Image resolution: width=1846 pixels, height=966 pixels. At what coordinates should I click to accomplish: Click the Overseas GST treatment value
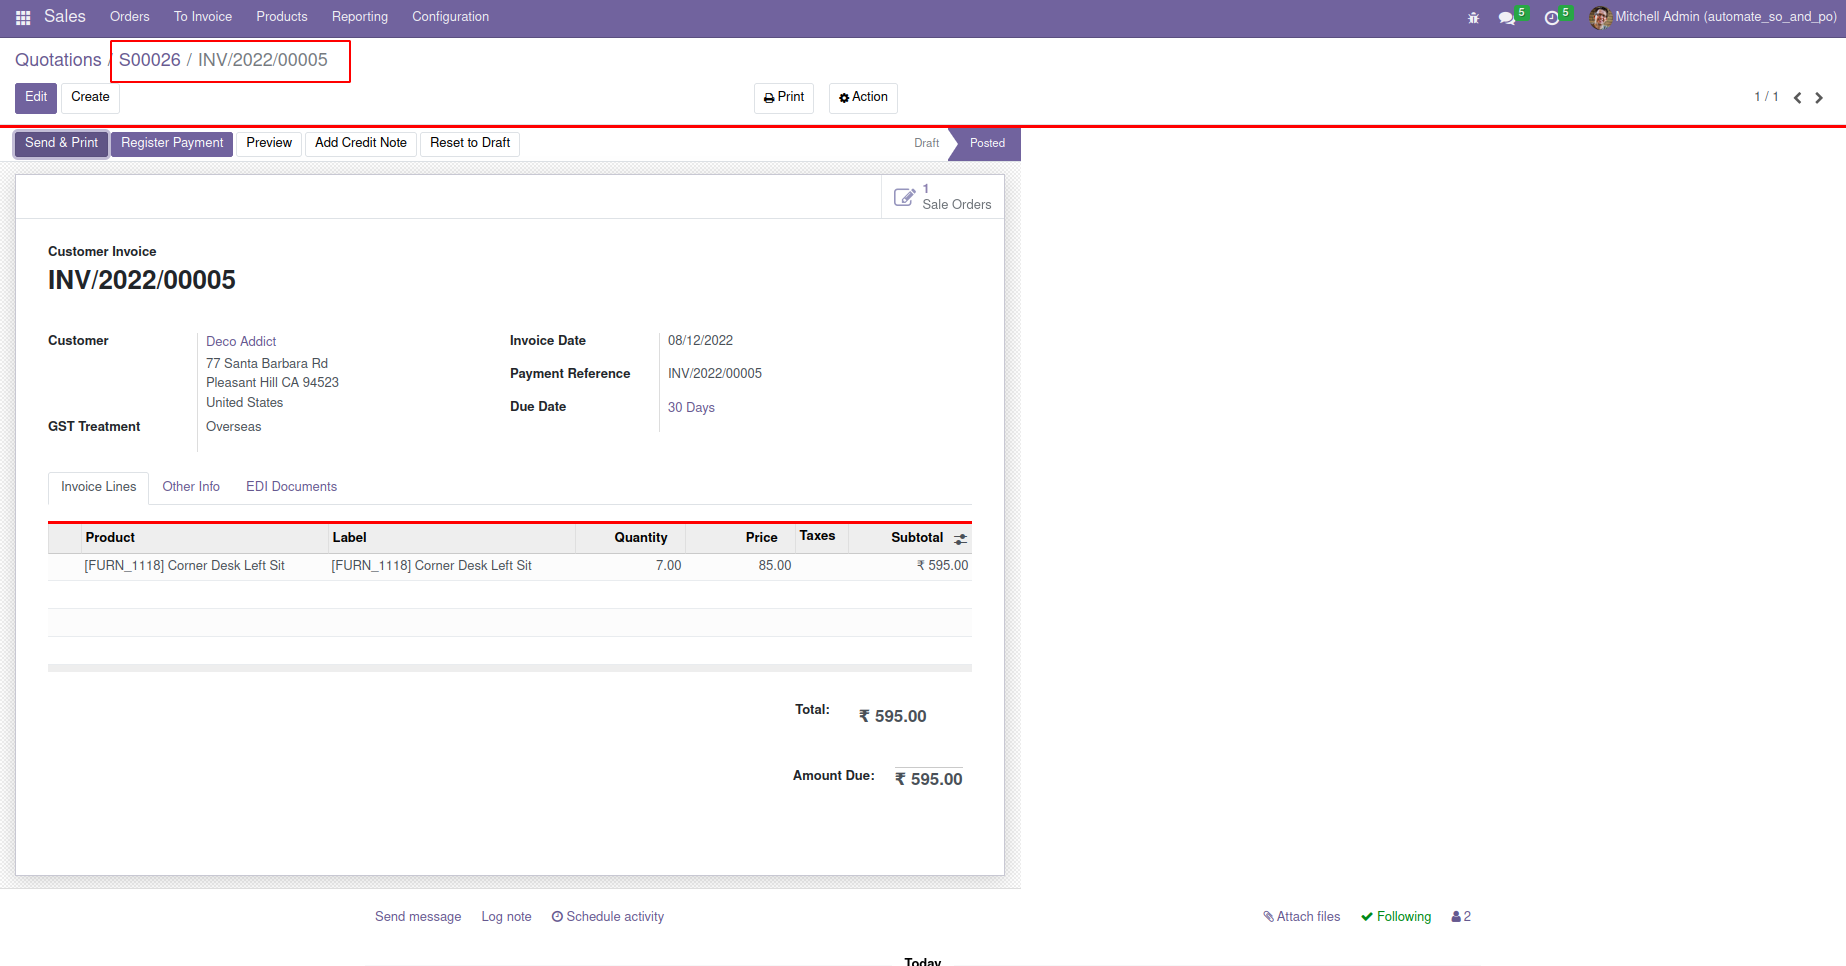tap(233, 428)
